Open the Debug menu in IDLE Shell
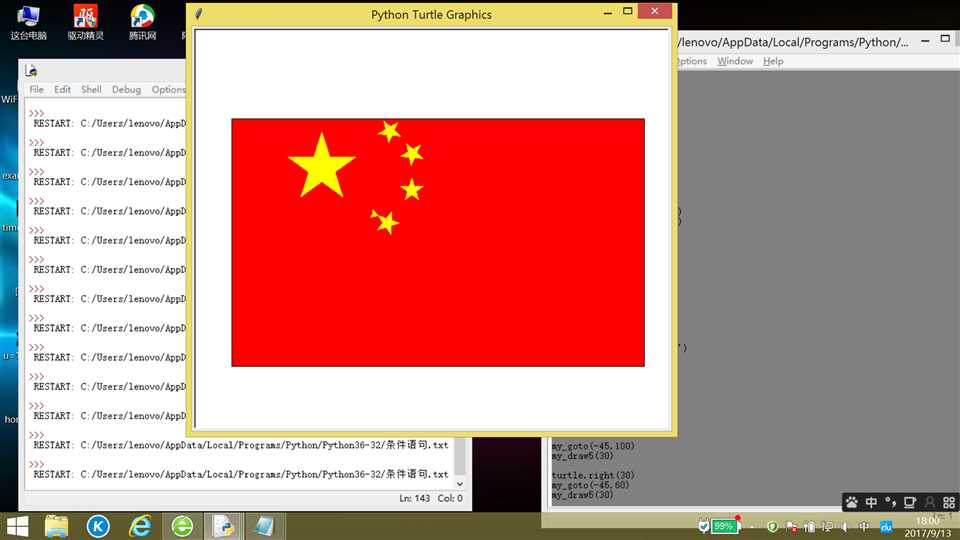The image size is (960, 540). coord(126,89)
